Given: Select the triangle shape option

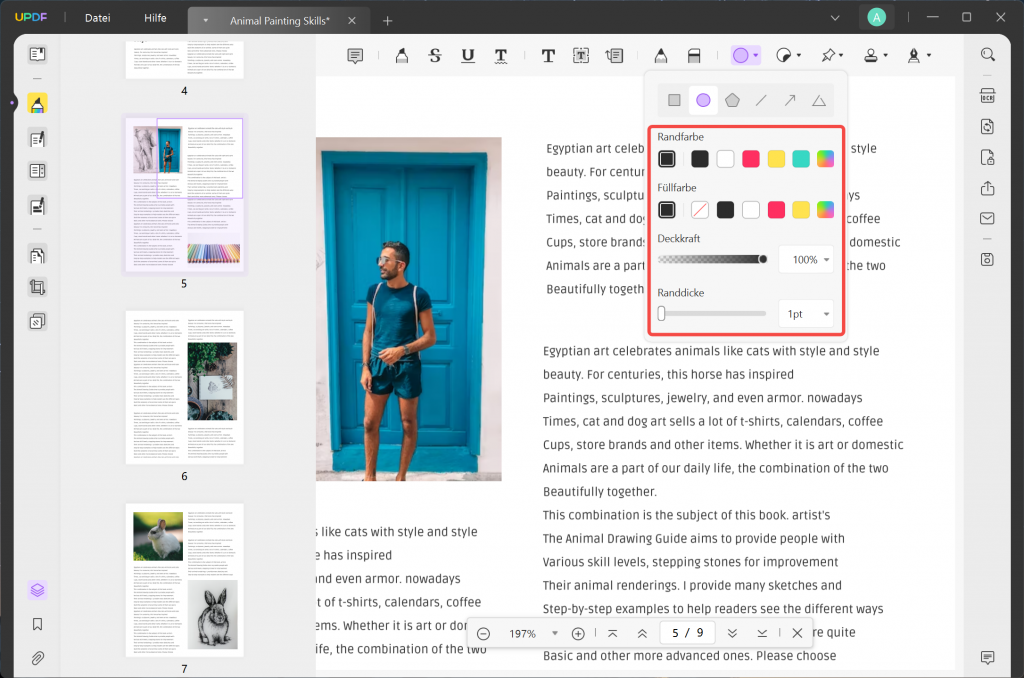Looking at the screenshot, I should tap(819, 101).
